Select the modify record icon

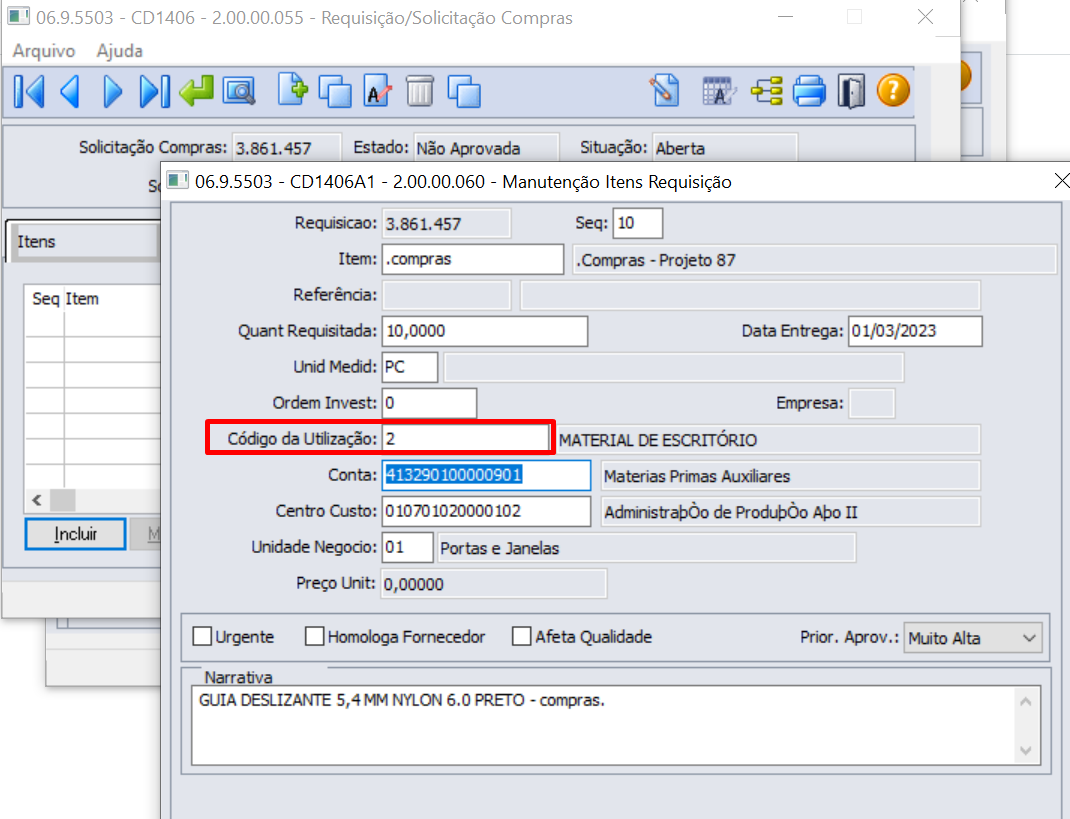(377, 91)
